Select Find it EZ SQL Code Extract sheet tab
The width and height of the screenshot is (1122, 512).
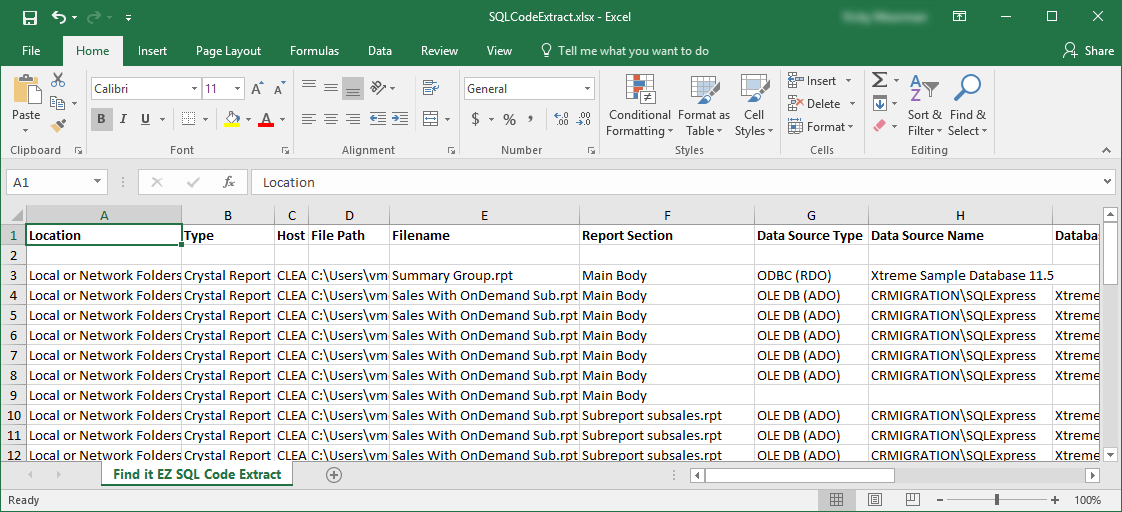pyautogui.click(x=197, y=474)
